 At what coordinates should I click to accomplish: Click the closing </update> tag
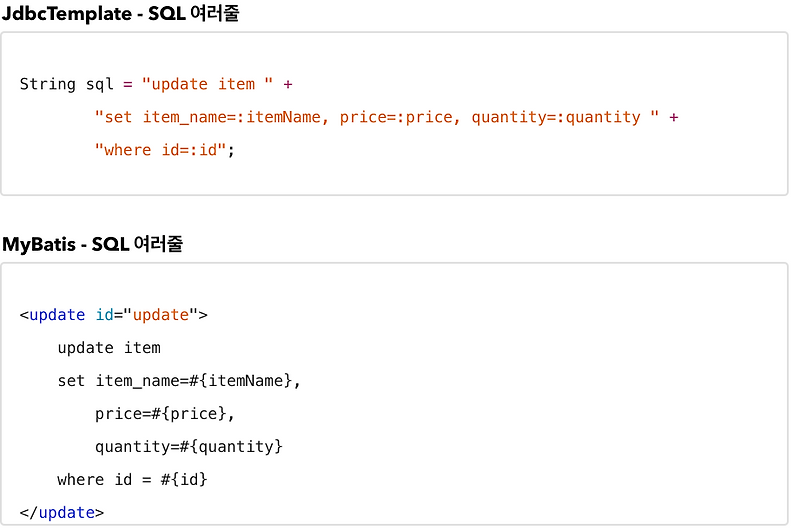[x=61, y=513]
